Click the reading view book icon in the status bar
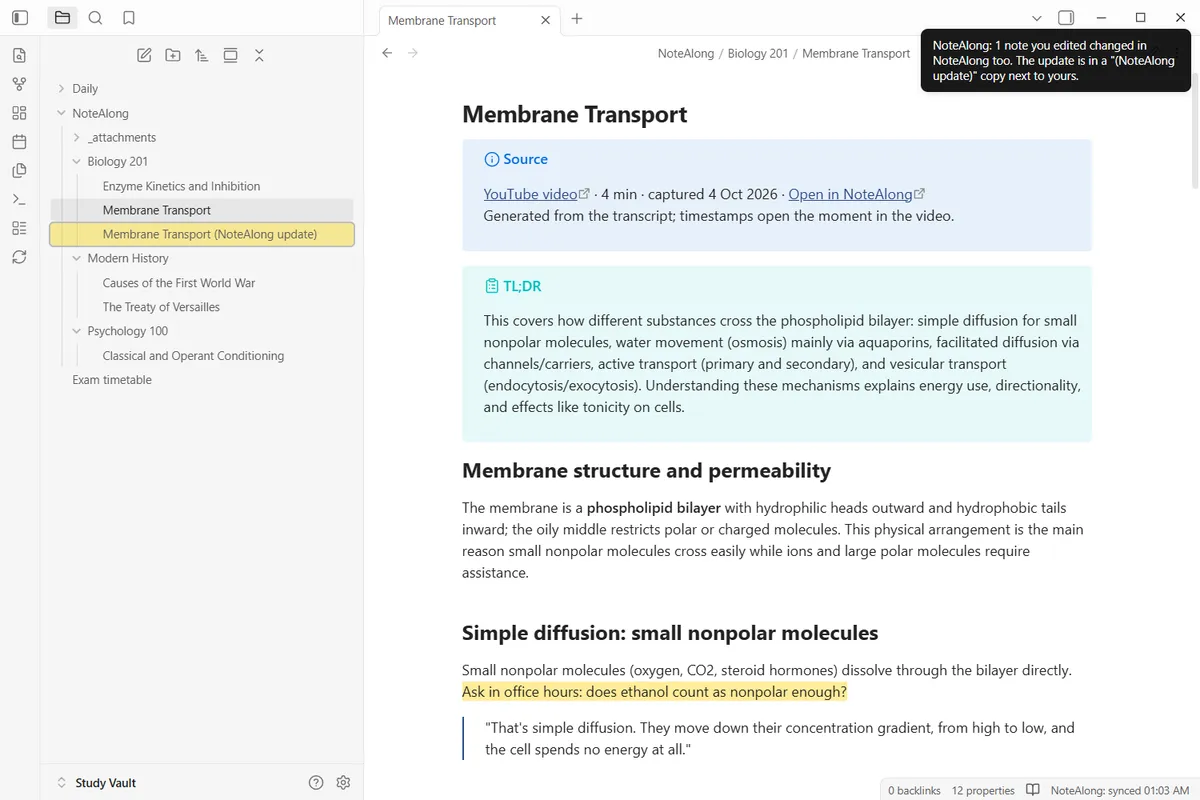This screenshot has width=1200, height=800. (x=1033, y=790)
